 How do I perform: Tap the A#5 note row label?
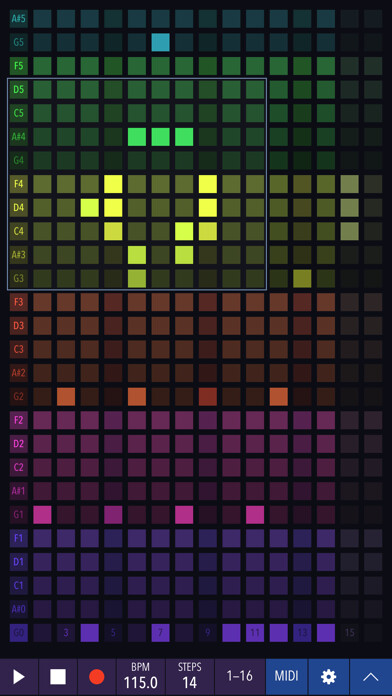pos(19,19)
